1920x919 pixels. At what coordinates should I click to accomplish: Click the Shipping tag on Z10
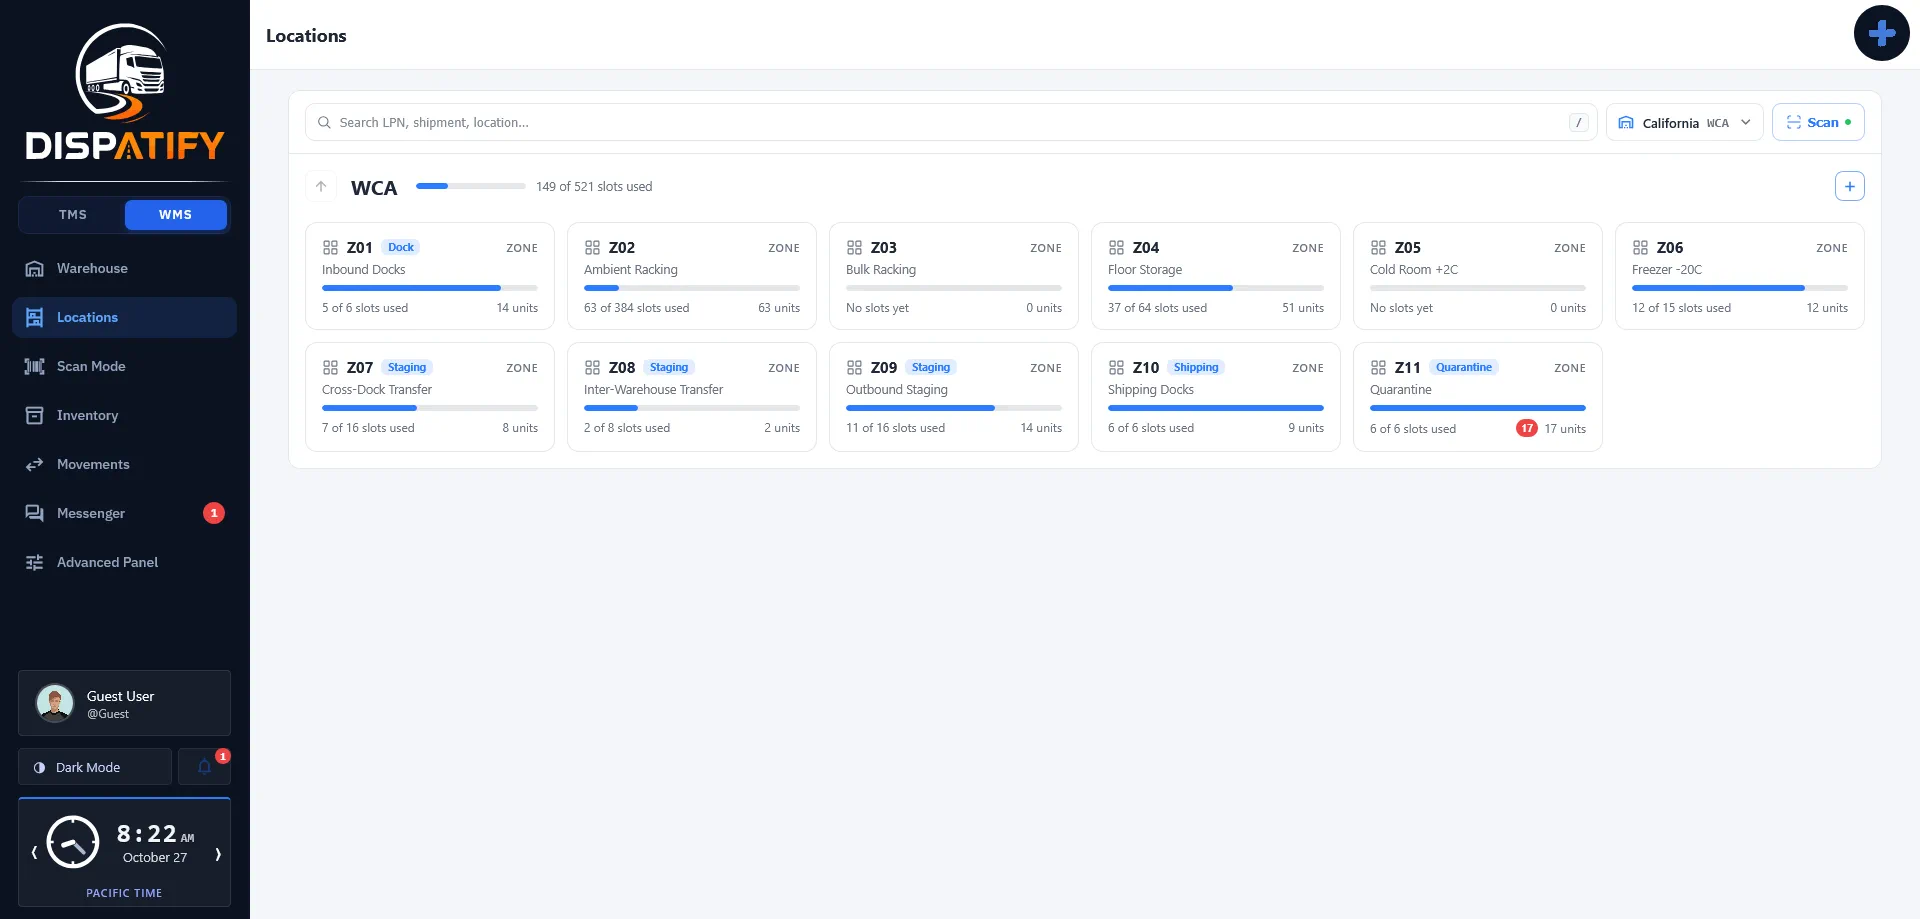[x=1196, y=367]
